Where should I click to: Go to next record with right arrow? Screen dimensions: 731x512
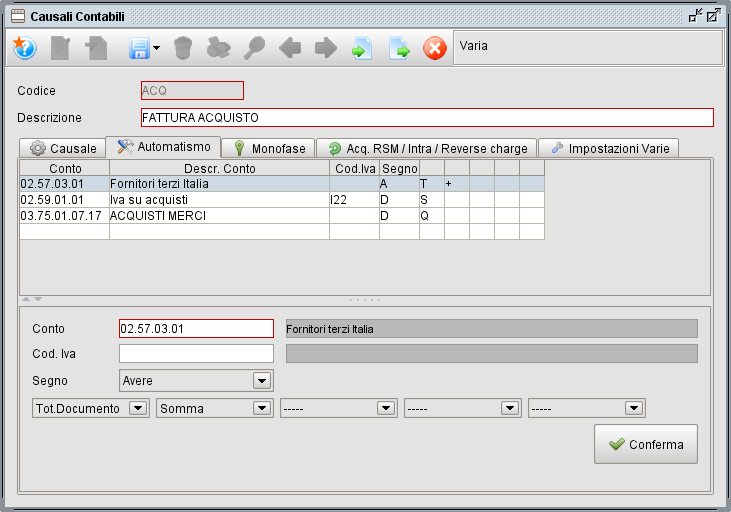[325, 48]
